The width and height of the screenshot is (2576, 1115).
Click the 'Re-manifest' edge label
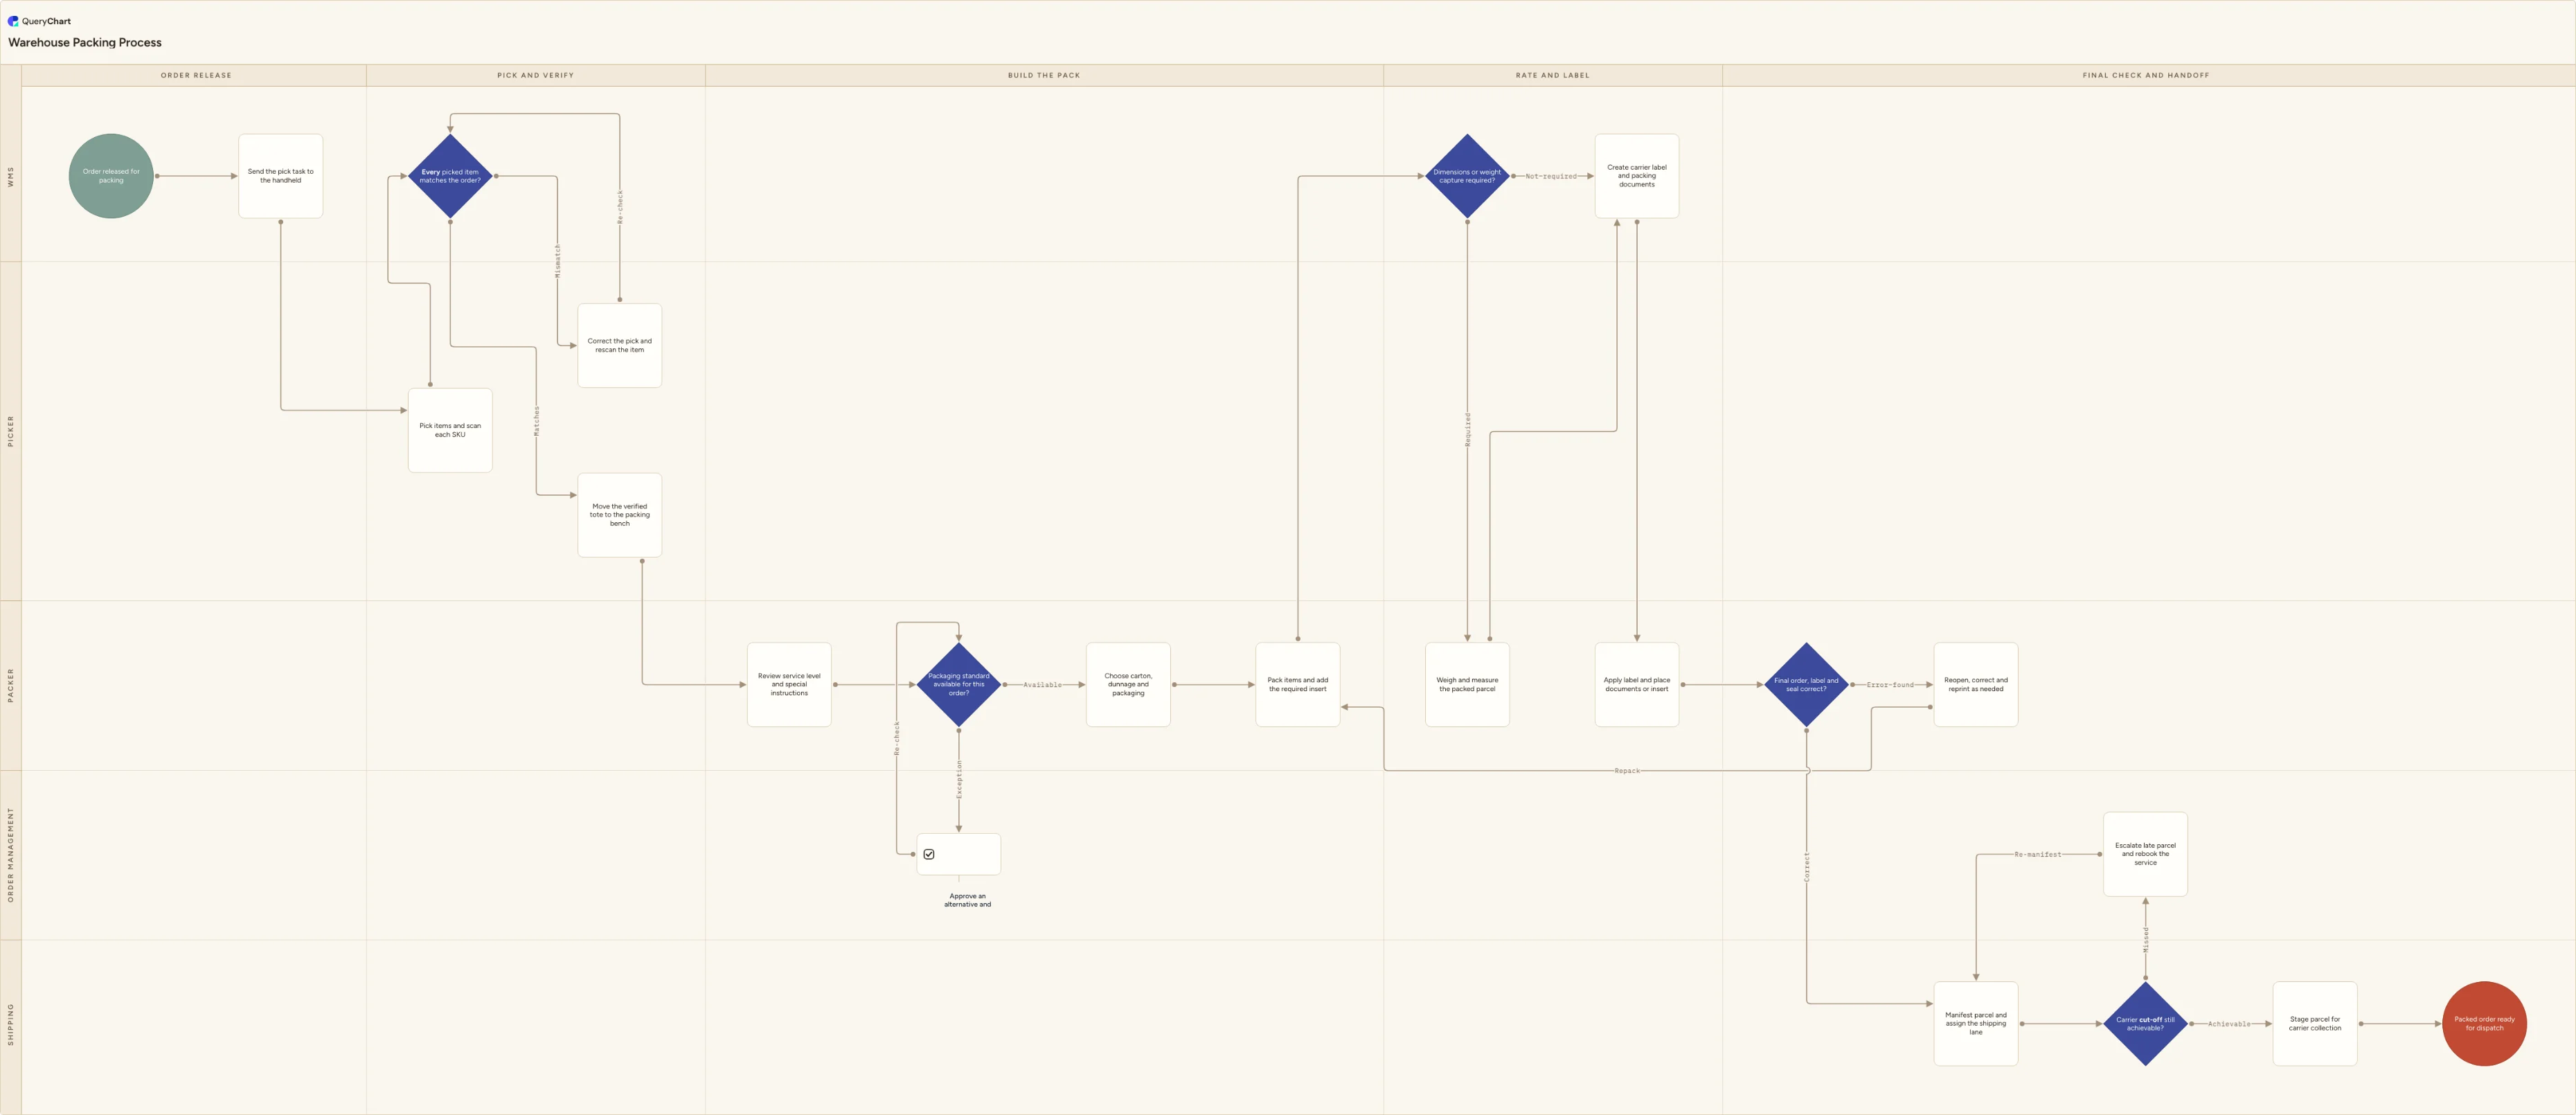(x=2037, y=855)
